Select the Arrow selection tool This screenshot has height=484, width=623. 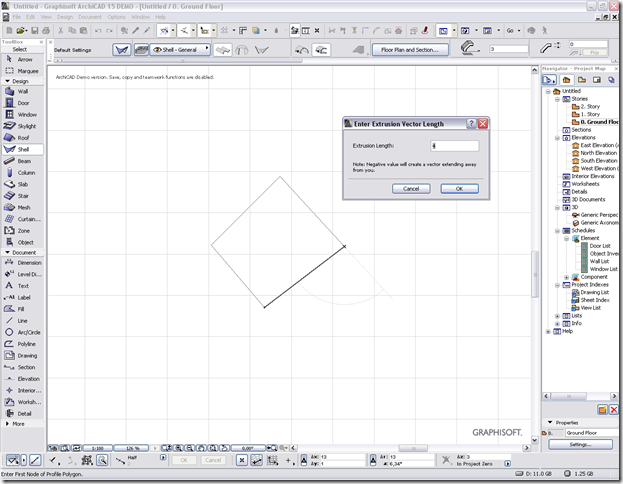click(22, 59)
